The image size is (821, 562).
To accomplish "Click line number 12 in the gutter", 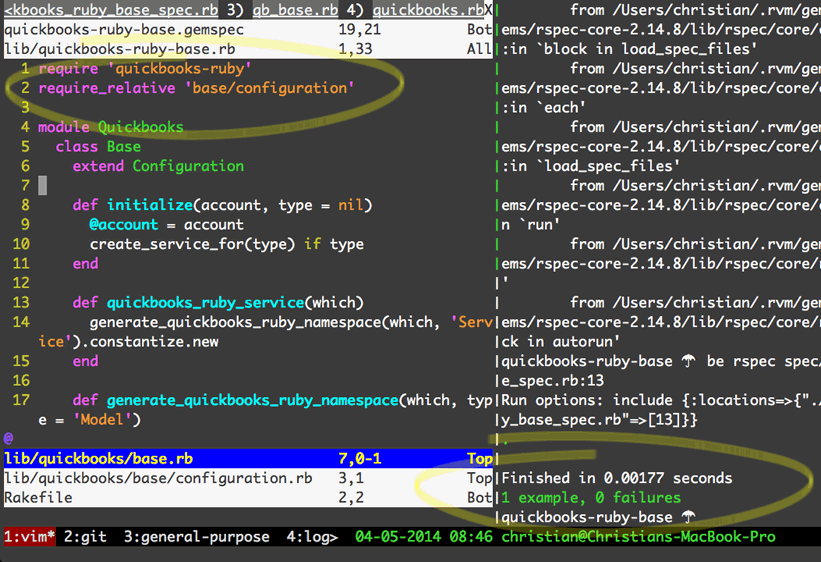I will 21,283.
